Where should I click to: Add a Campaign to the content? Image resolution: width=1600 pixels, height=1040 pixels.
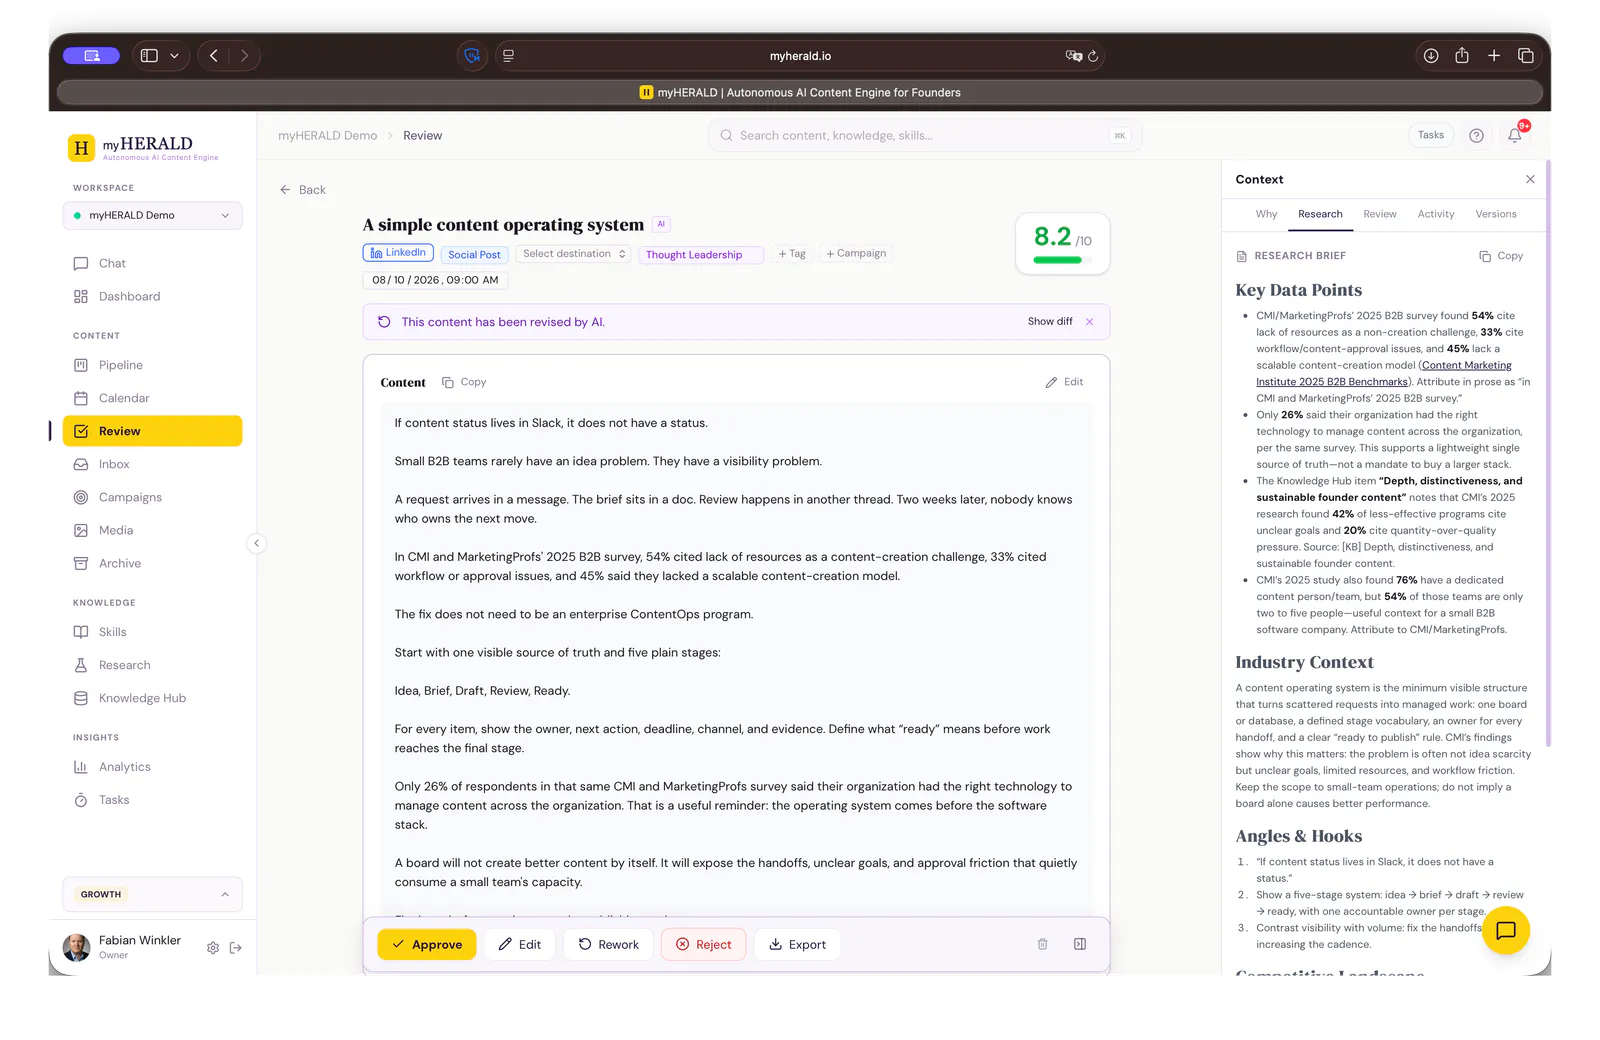point(856,254)
